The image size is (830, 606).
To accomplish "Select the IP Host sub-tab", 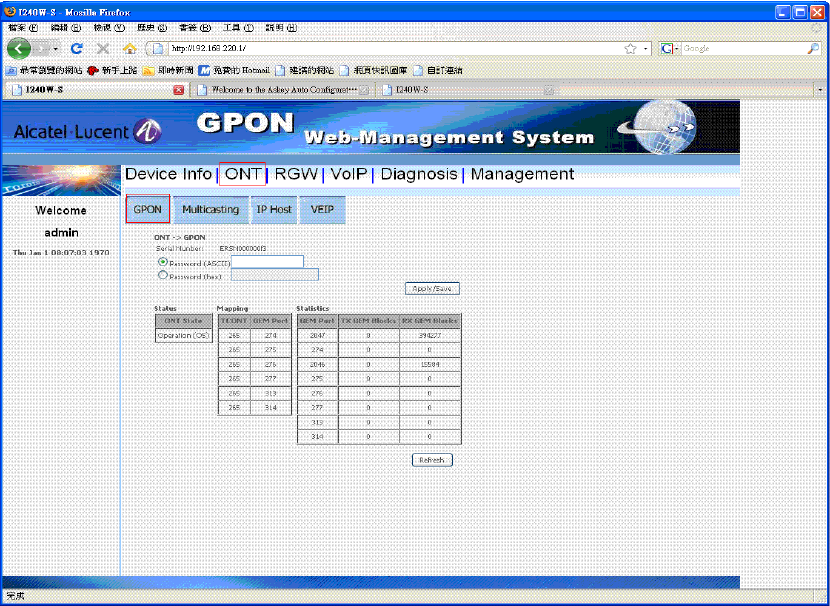I will coord(274,210).
